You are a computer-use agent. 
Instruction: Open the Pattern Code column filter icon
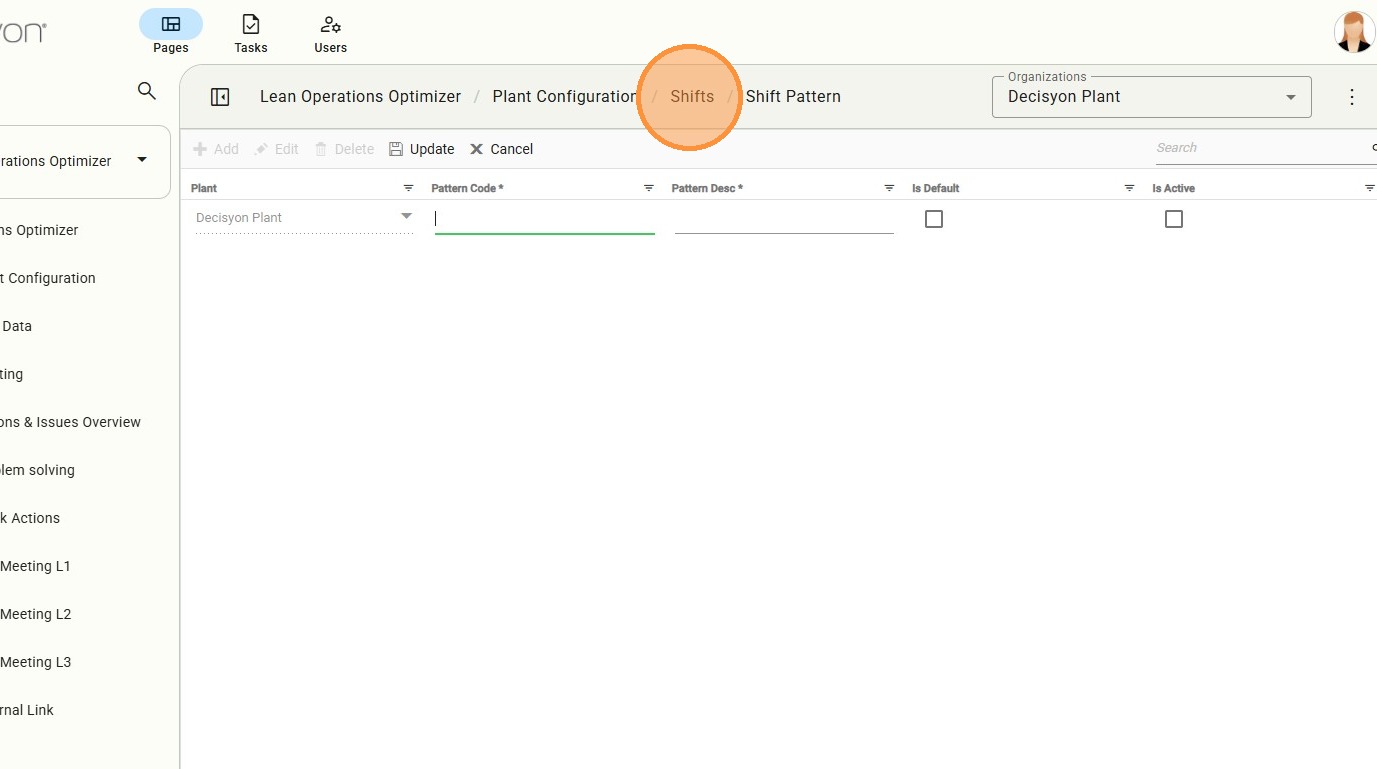click(x=648, y=188)
